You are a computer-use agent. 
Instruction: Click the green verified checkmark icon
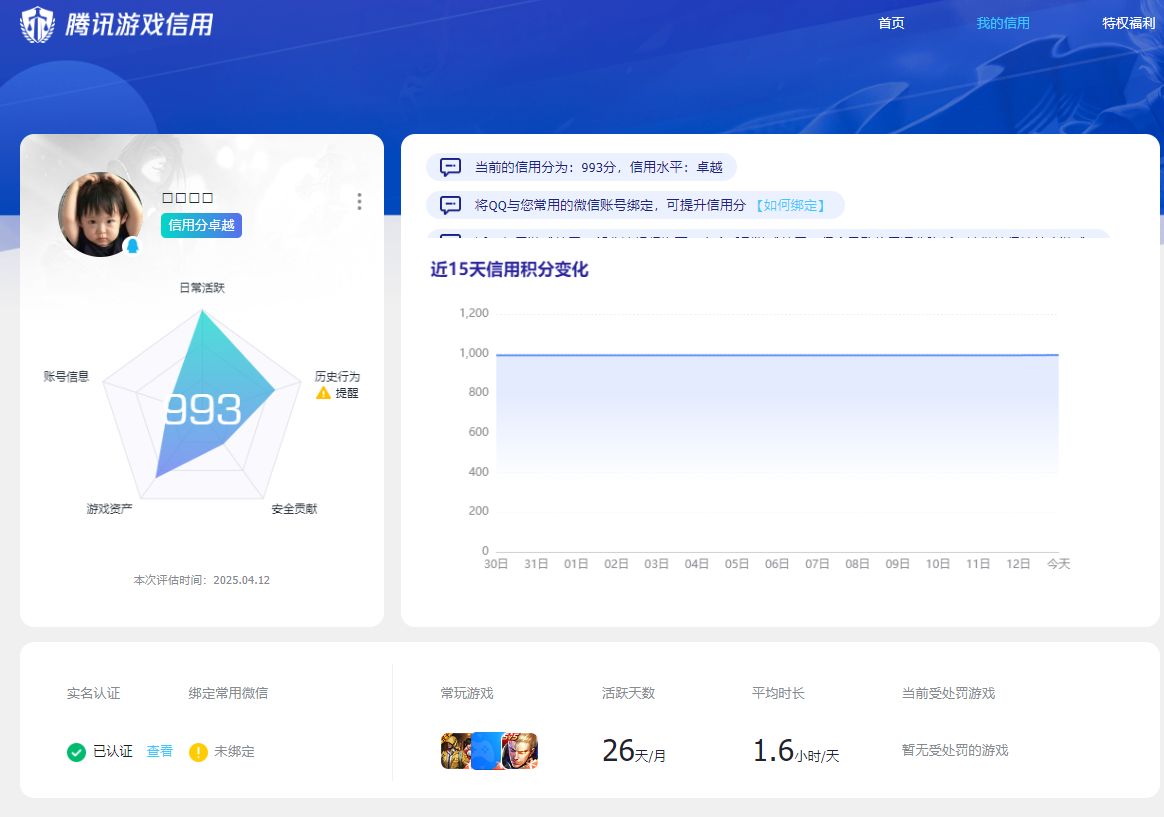[x=76, y=752]
